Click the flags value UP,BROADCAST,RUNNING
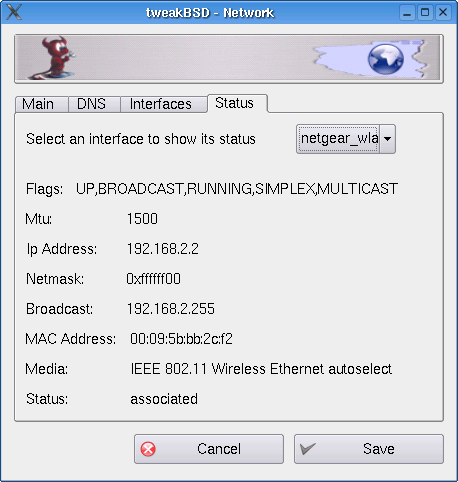The width and height of the screenshot is (458, 482). [x=237, y=189]
